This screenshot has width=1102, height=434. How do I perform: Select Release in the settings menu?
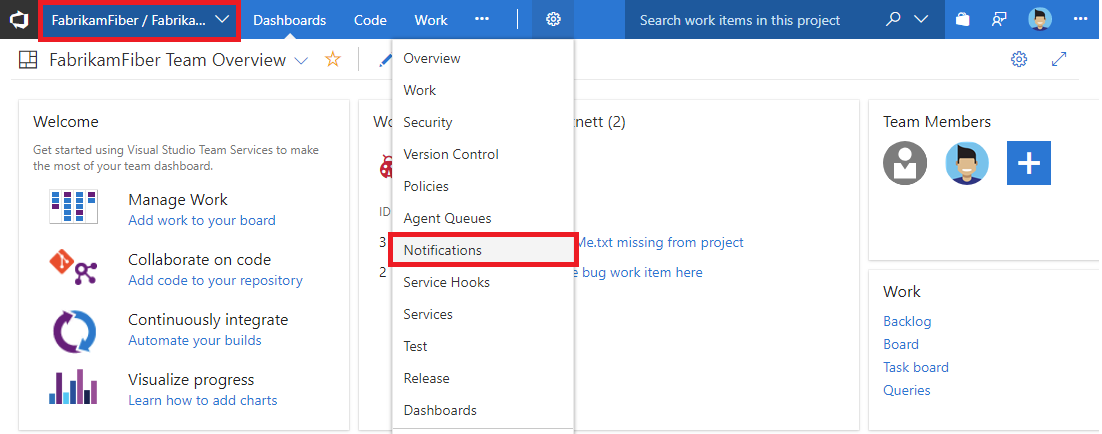483,378
